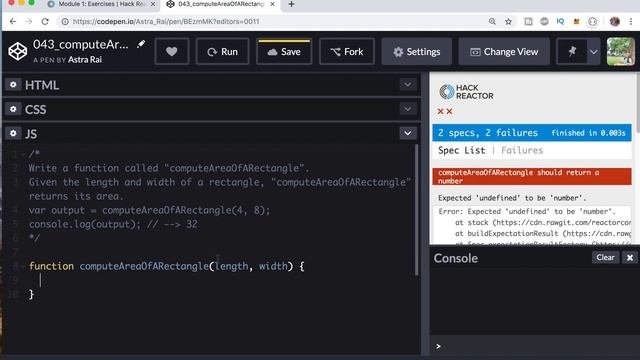Screen dimensions: 640x360
Task: Open the Change View menu
Action: tap(504, 51)
